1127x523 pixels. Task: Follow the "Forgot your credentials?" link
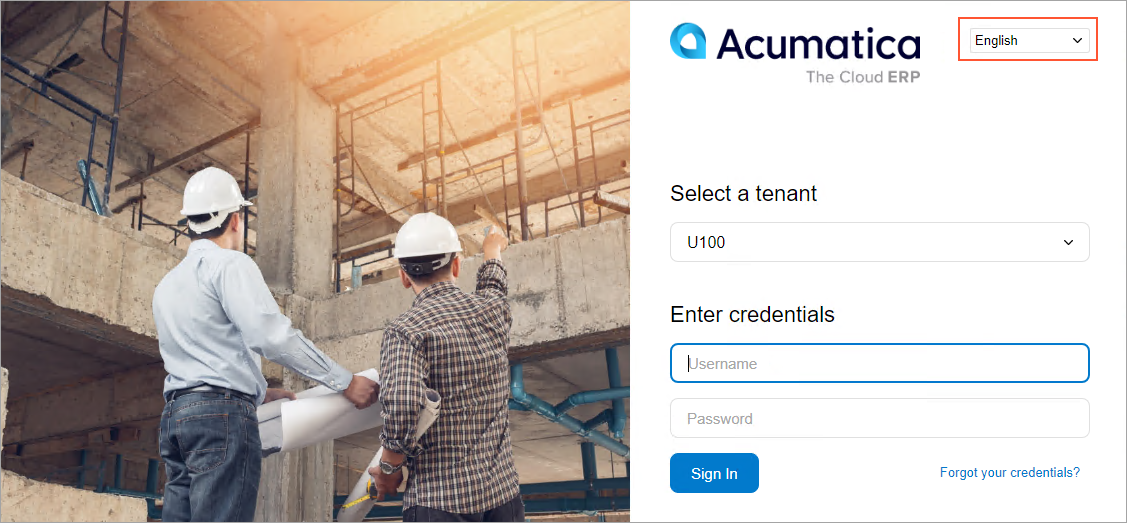click(1009, 472)
